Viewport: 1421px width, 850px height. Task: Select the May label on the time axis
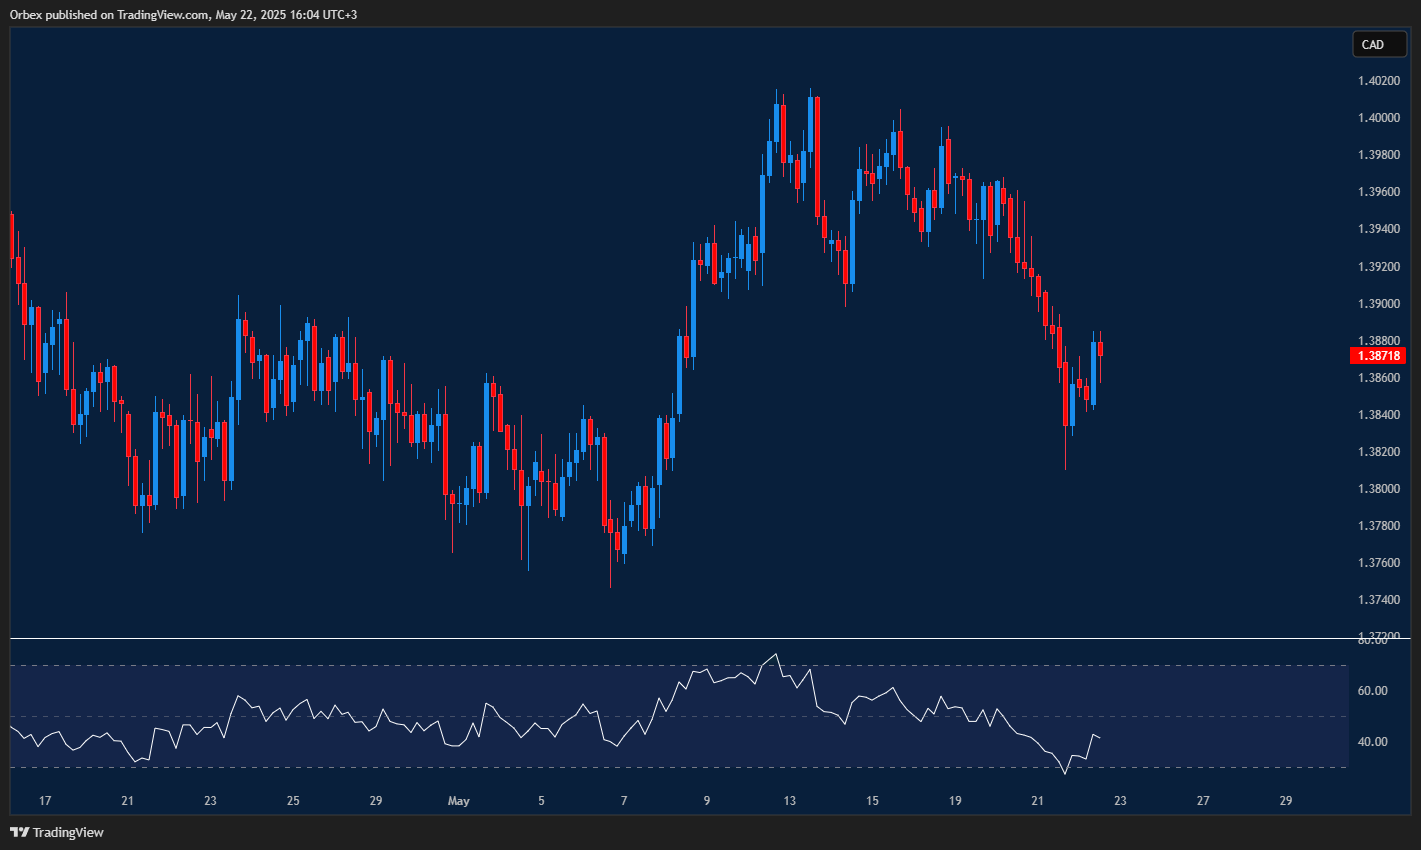(x=458, y=801)
